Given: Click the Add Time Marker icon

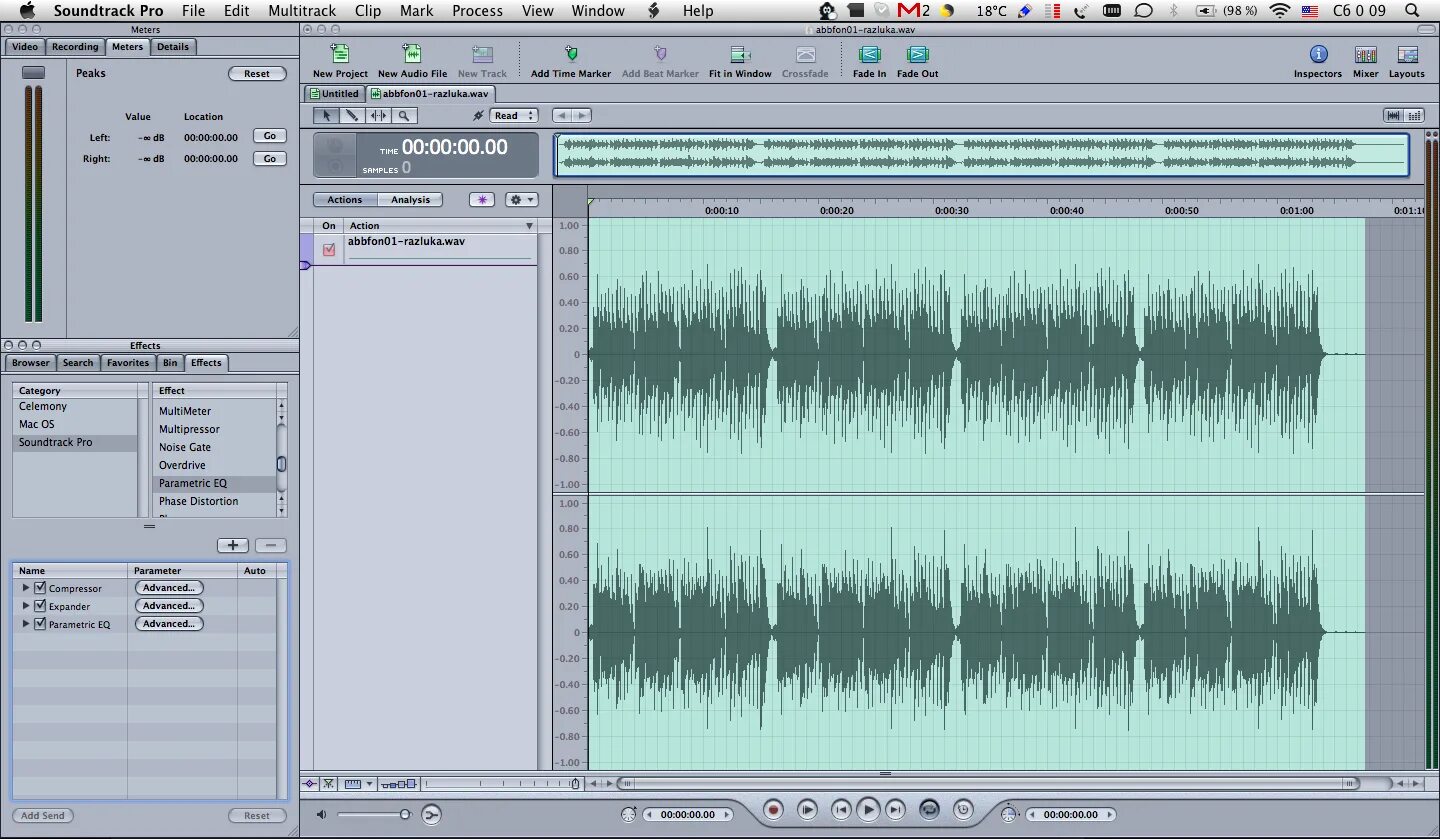Looking at the screenshot, I should point(571,54).
